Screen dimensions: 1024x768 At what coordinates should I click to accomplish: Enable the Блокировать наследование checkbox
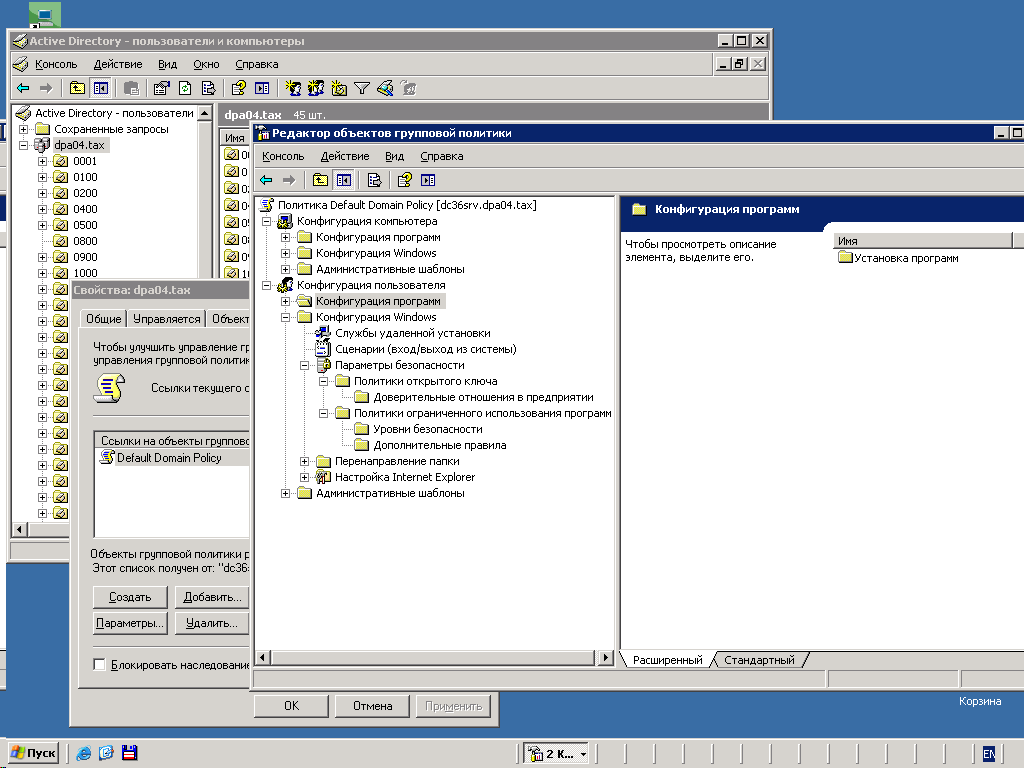pyautogui.click(x=99, y=665)
